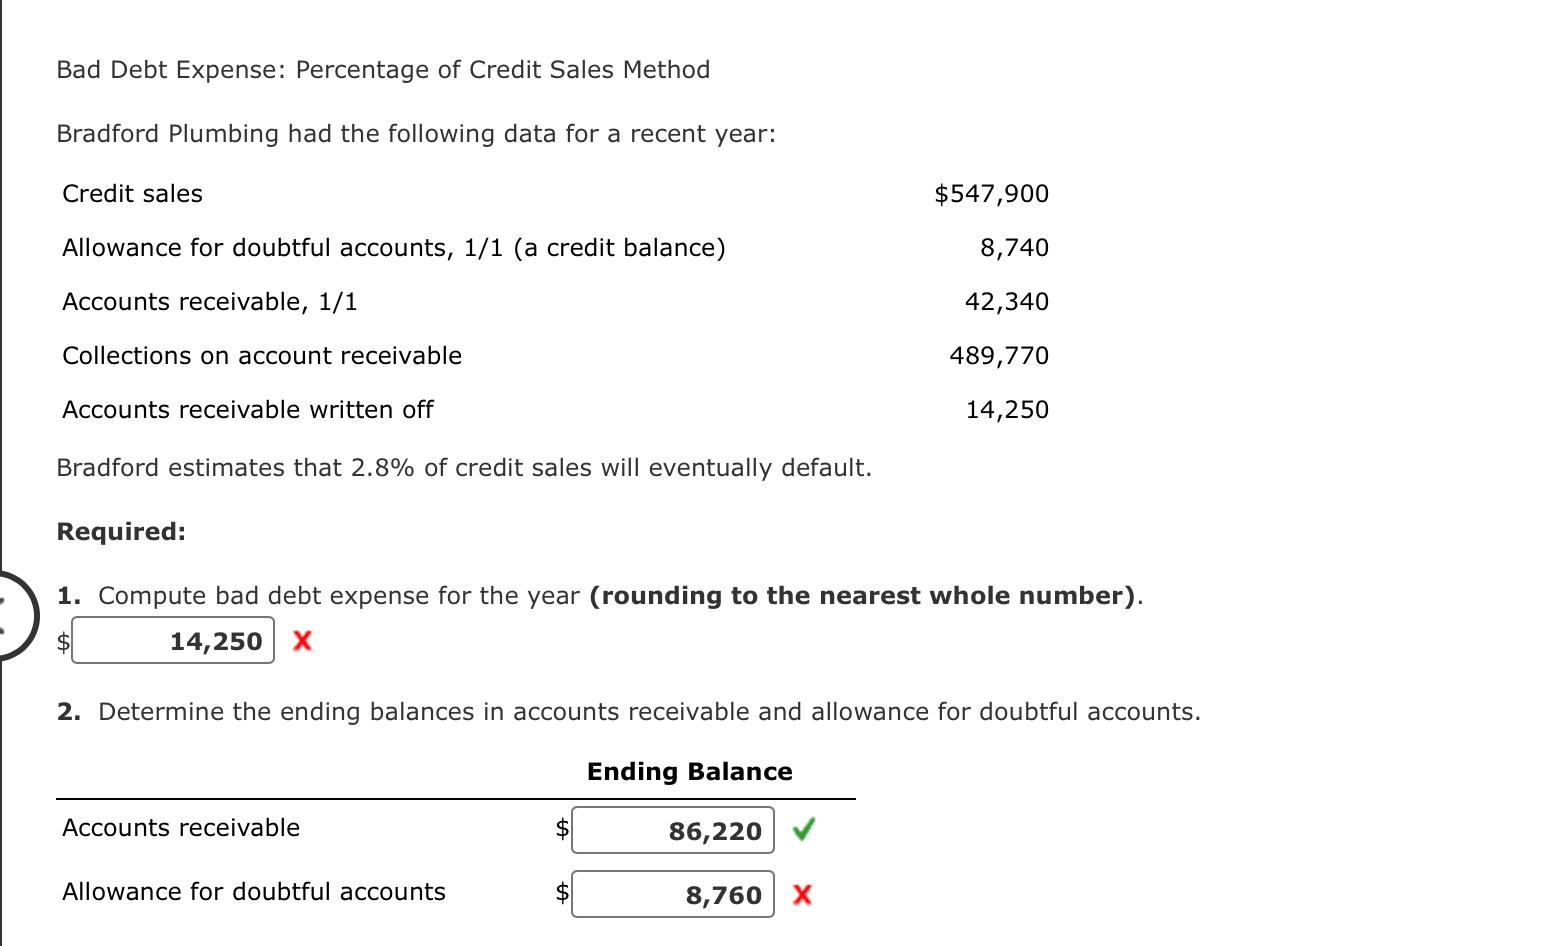Image resolution: width=1566 pixels, height=946 pixels.
Task: Click the red X beside 8,760 answer
Action: point(801,895)
